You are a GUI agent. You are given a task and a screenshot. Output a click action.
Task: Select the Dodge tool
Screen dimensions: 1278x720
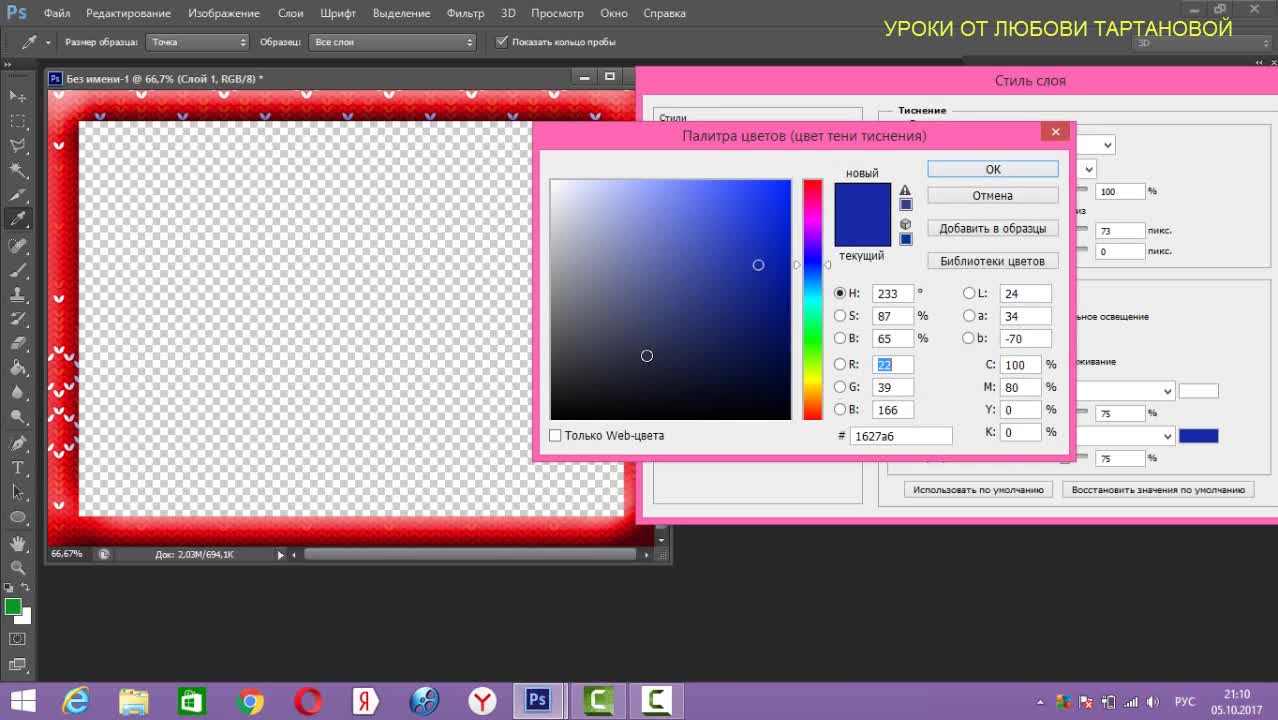(x=18, y=418)
